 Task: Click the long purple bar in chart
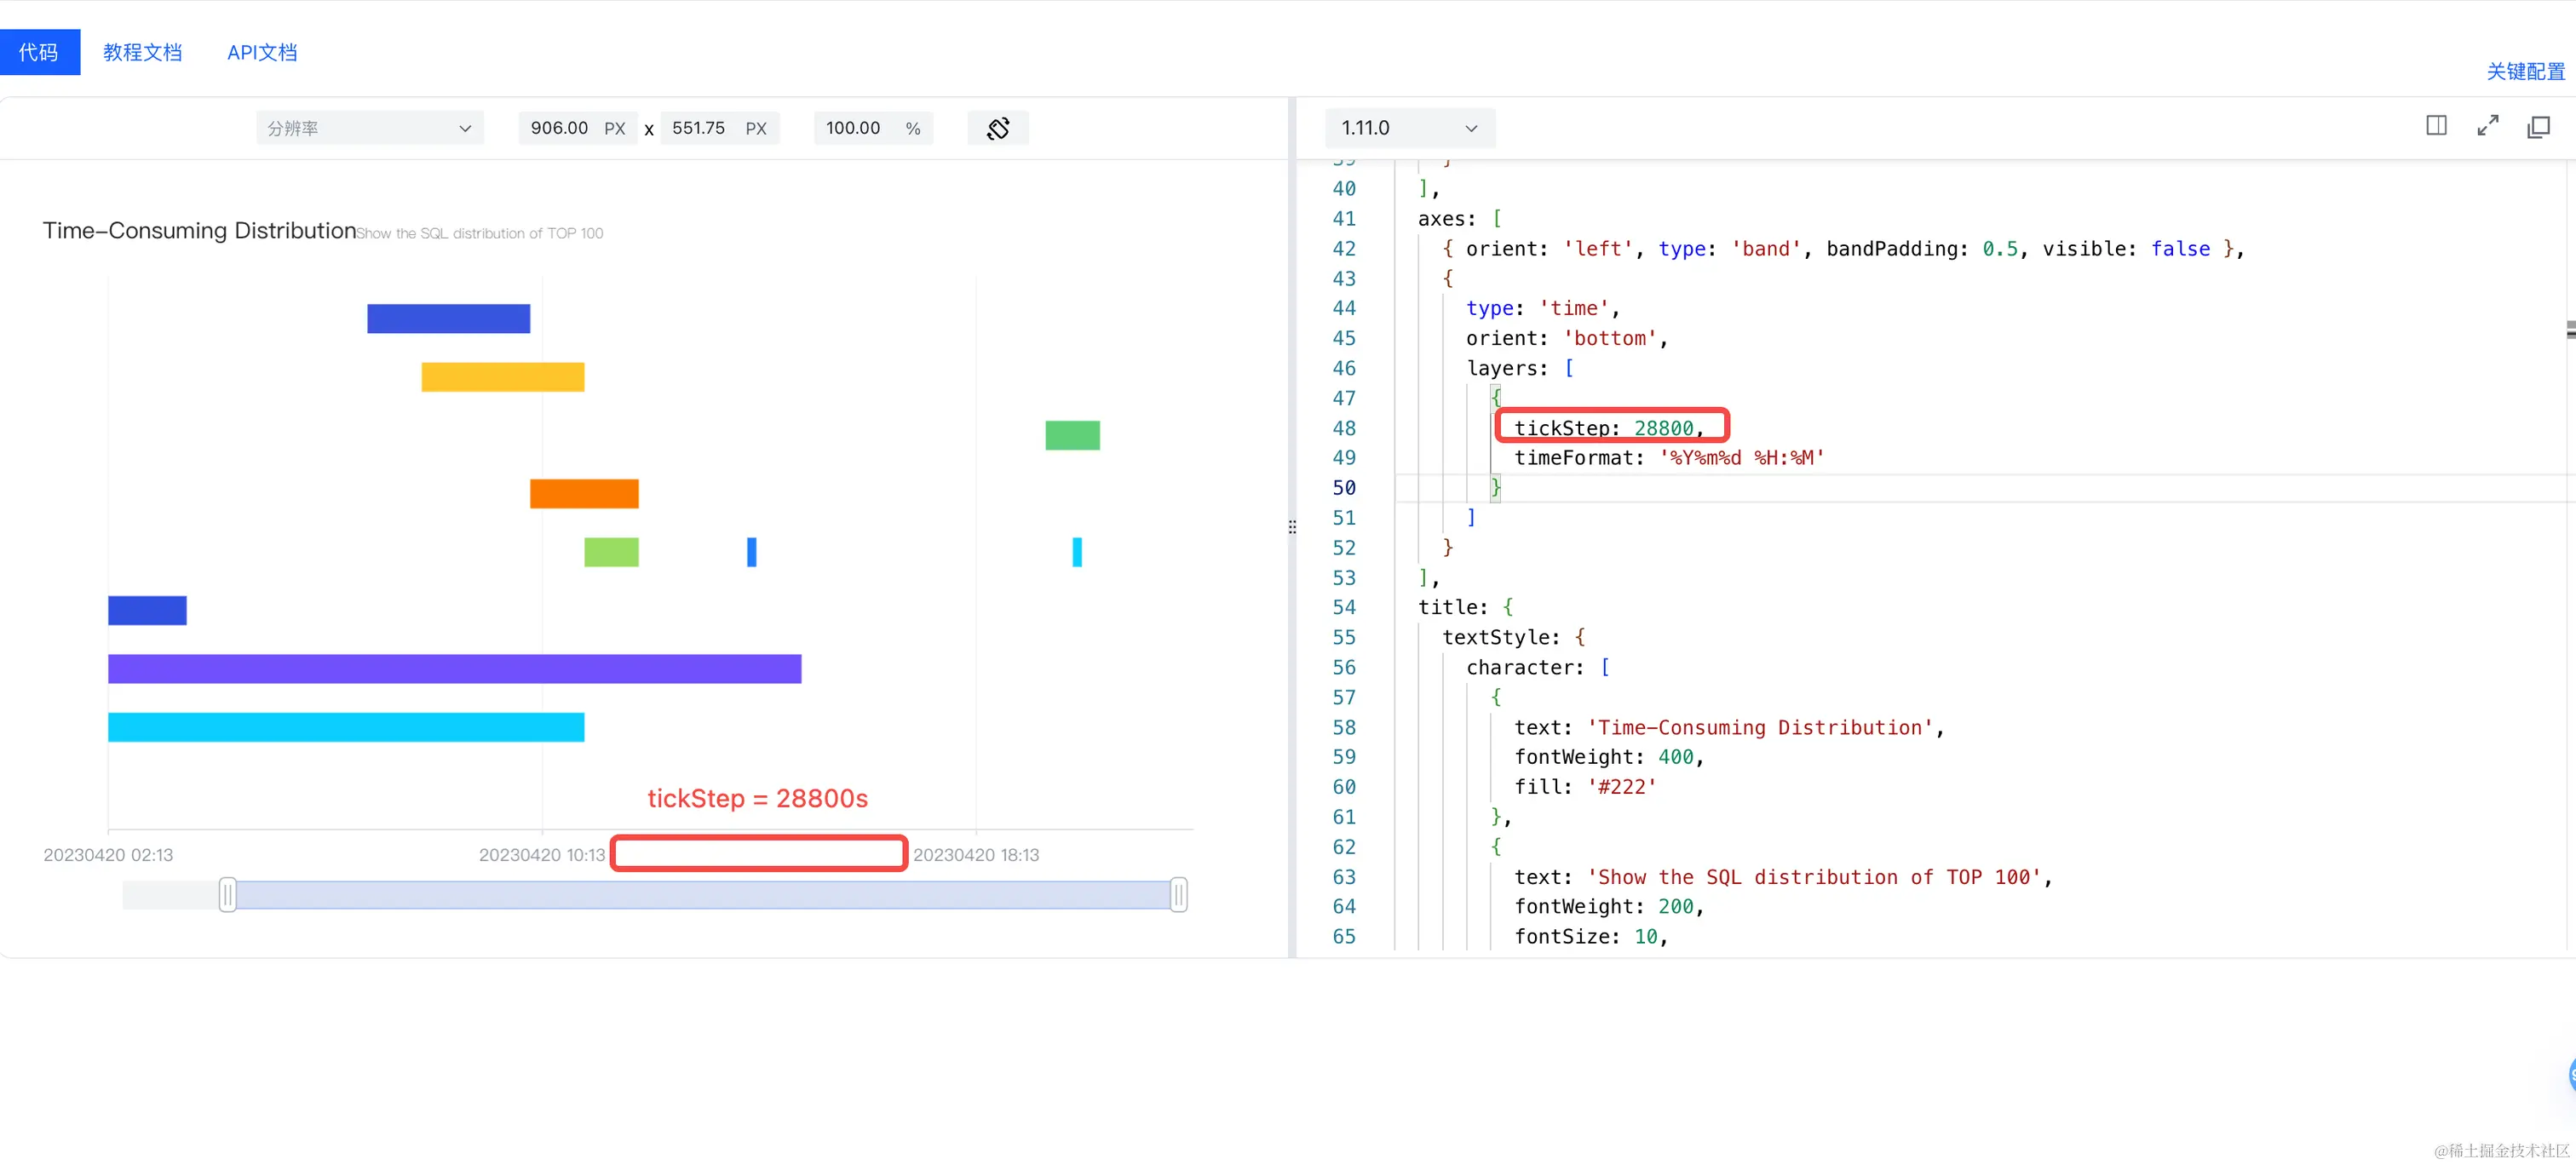click(x=454, y=669)
